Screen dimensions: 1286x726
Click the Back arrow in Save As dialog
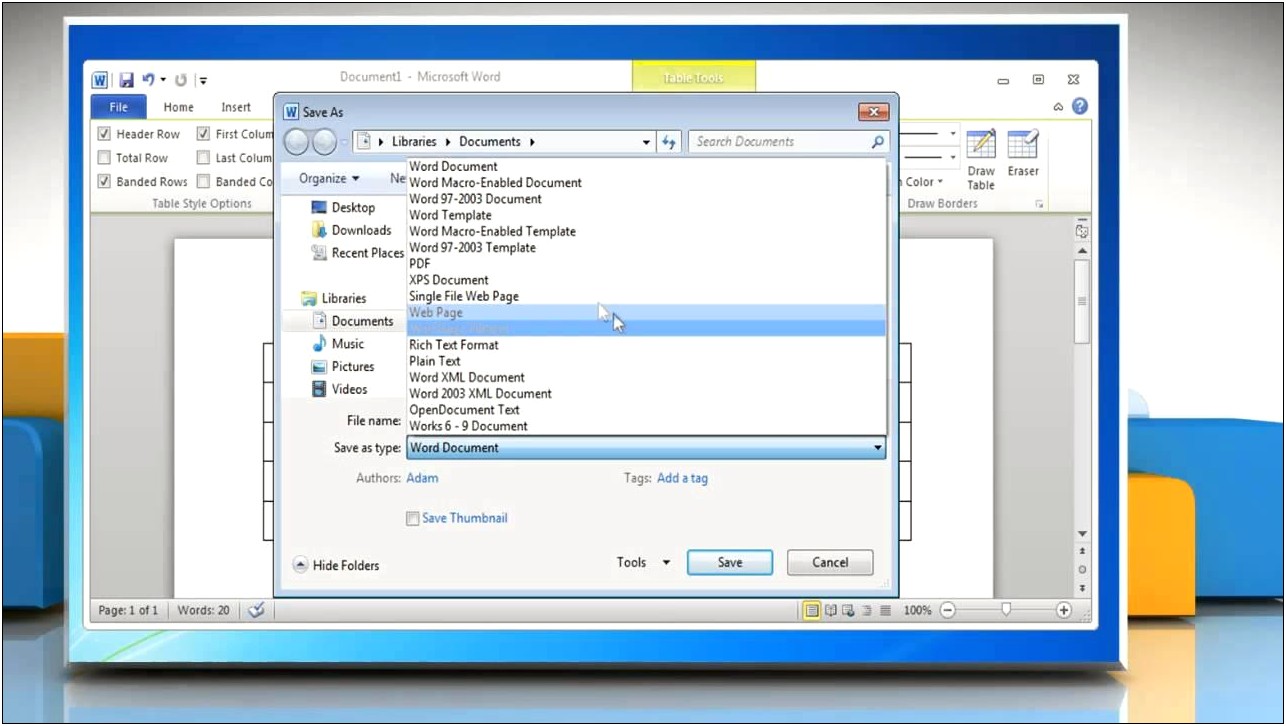coord(297,142)
